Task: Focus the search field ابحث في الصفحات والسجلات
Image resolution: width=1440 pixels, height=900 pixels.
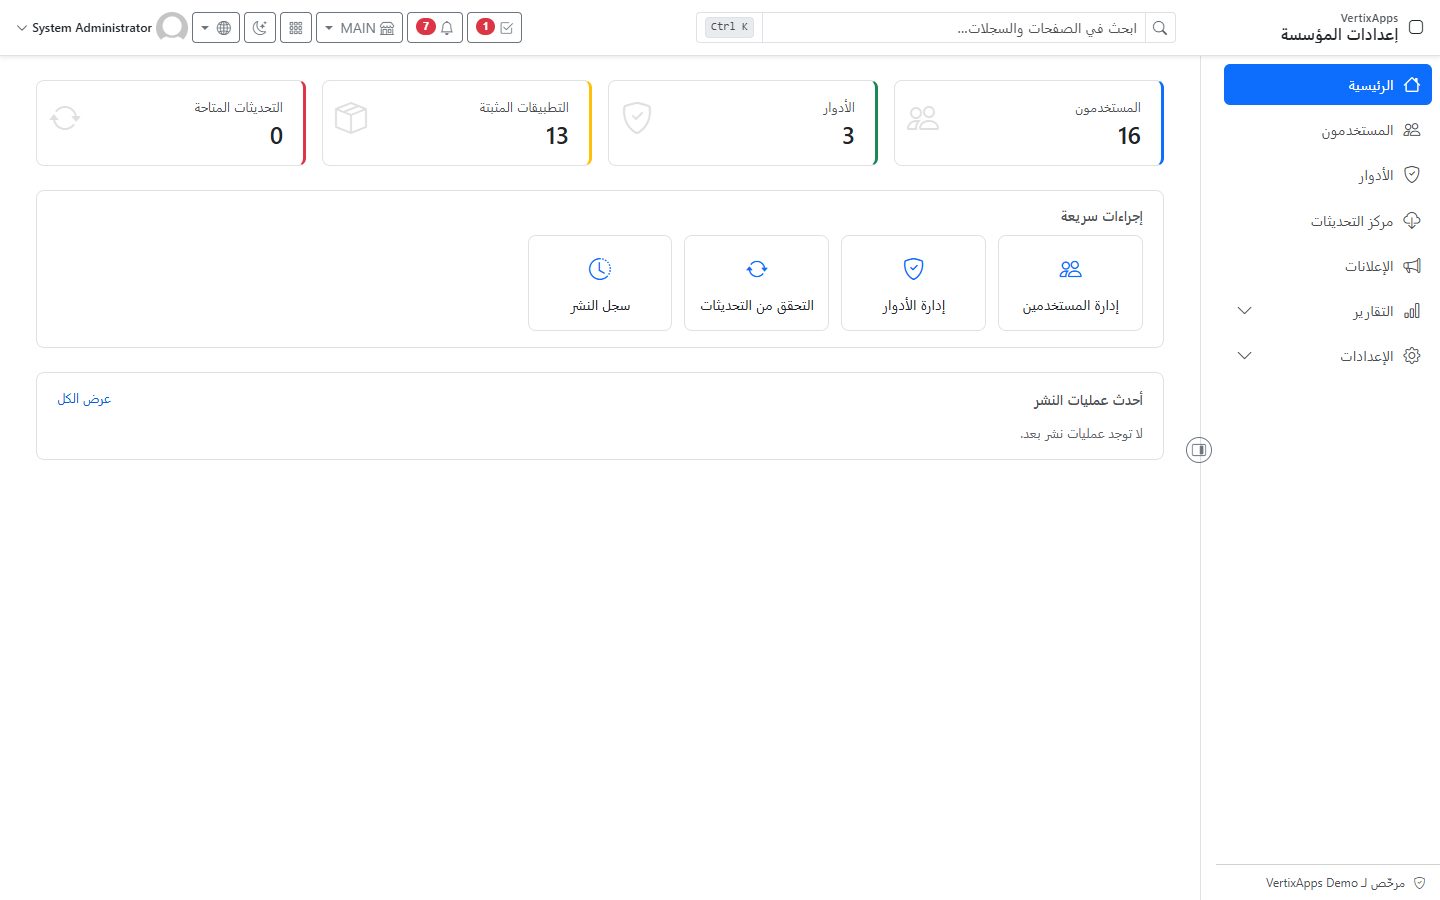Action: click(x=953, y=28)
